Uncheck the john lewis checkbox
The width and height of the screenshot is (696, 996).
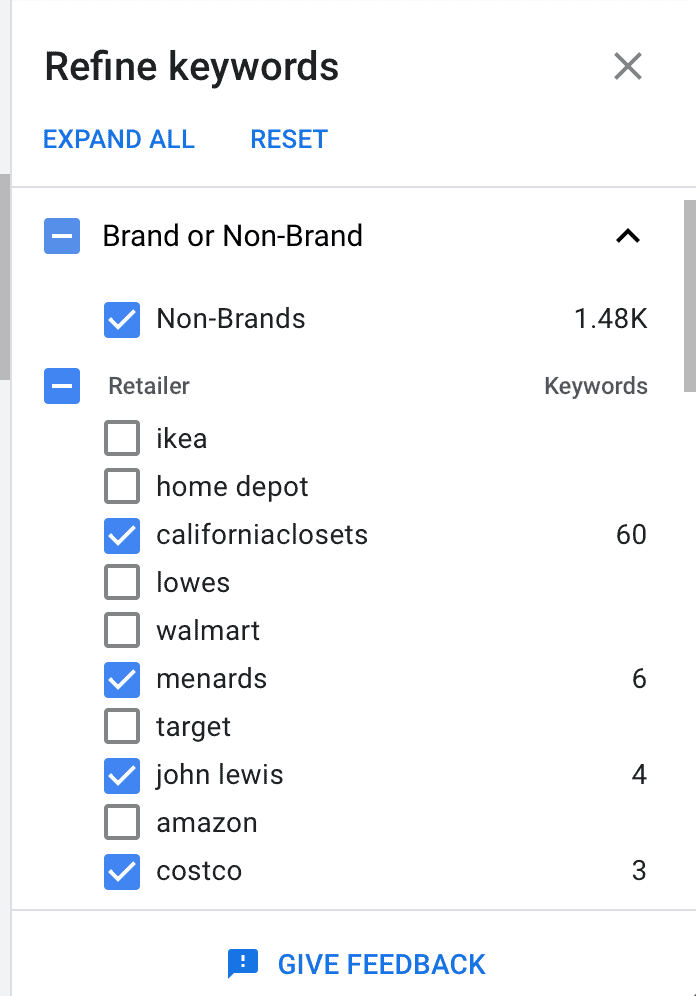[x=122, y=775]
